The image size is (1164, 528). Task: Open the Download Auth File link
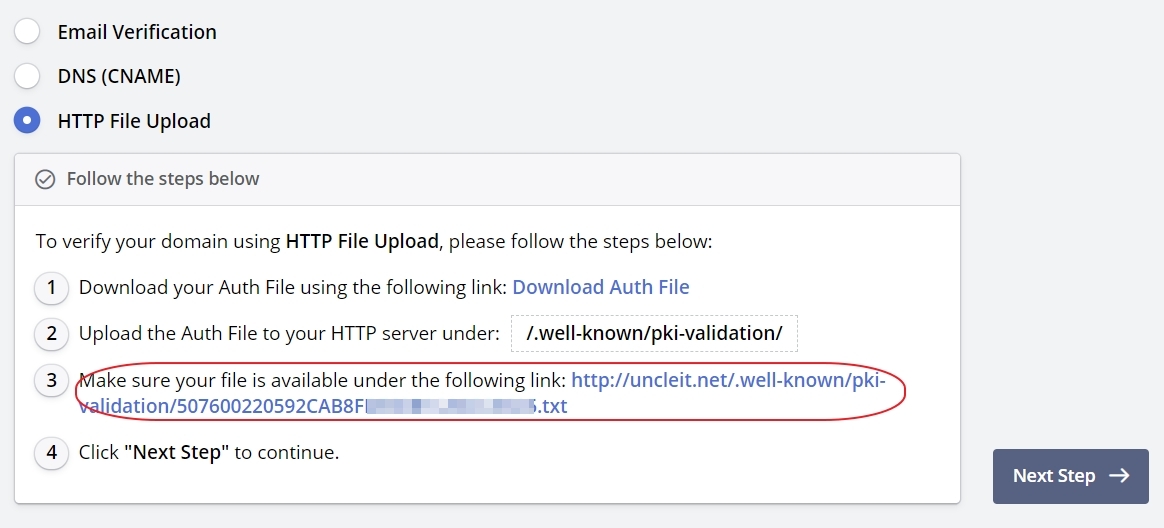click(601, 288)
